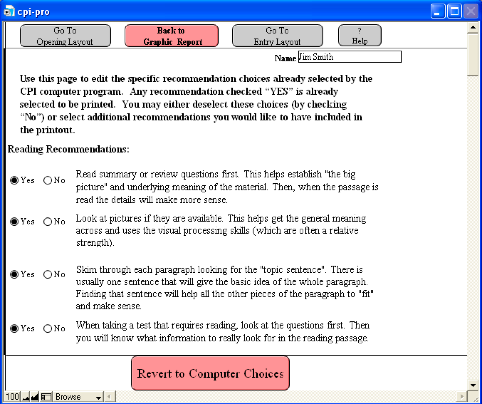Image resolution: width=482 pixels, height=404 pixels.
Task: Select No for 'Read summary or review questions'
Action: (48, 180)
